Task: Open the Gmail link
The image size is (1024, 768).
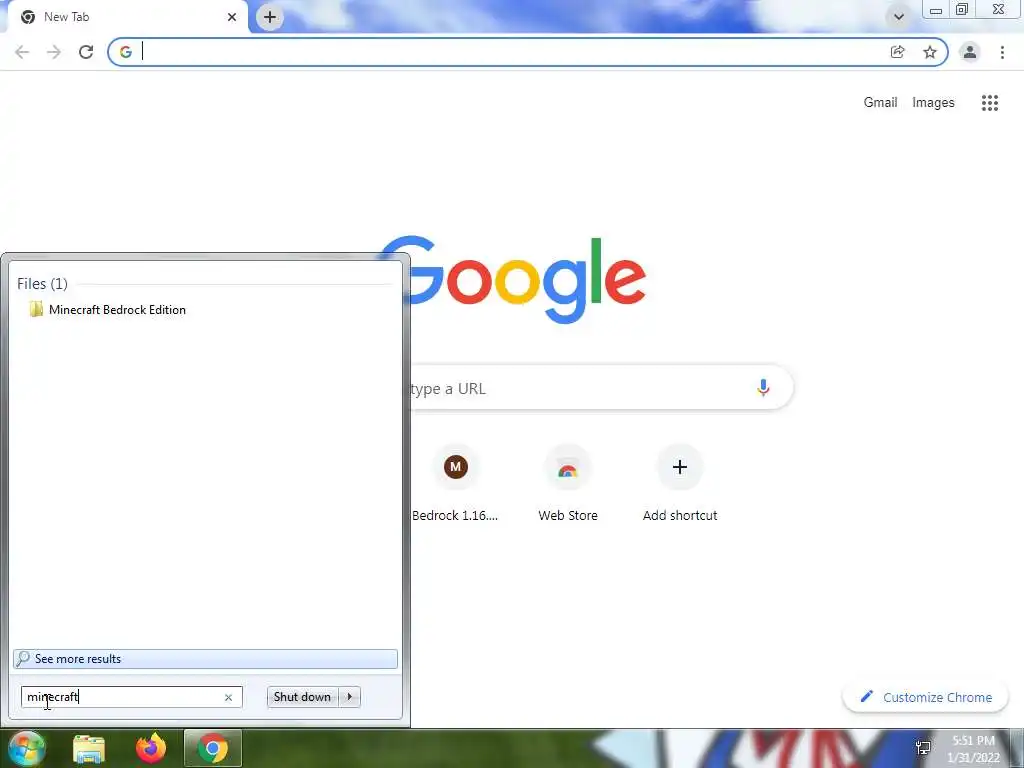Action: pyautogui.click(x=880, y=103)
